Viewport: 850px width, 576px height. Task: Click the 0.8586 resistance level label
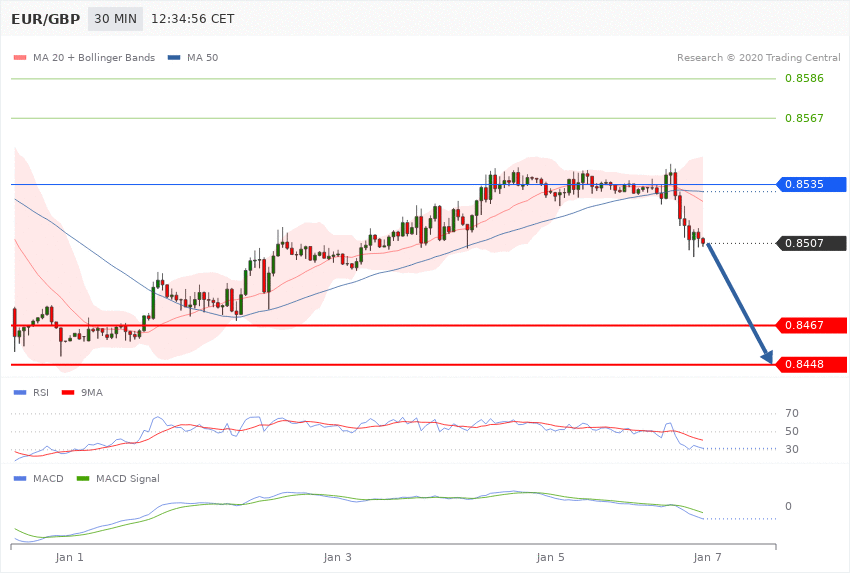[x=804, y=79]
